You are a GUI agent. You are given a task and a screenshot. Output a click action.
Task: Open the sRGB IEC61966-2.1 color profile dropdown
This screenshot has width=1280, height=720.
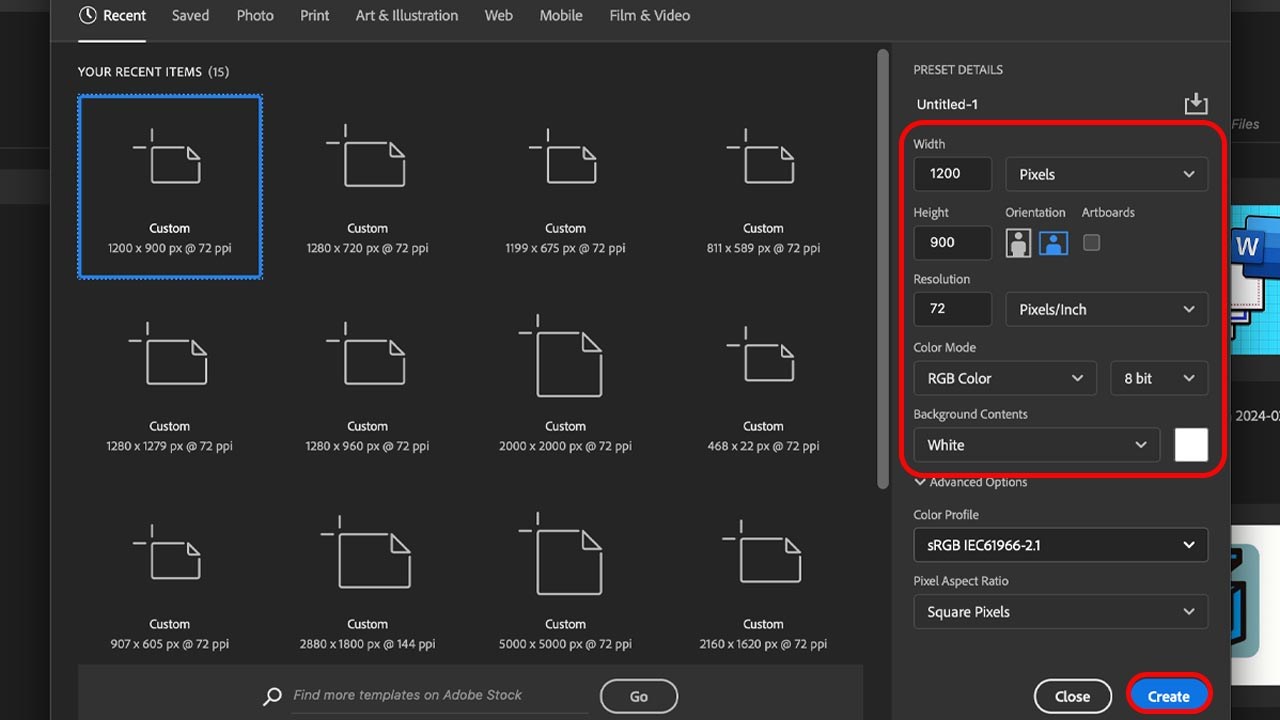click(x=1060, y=545)
